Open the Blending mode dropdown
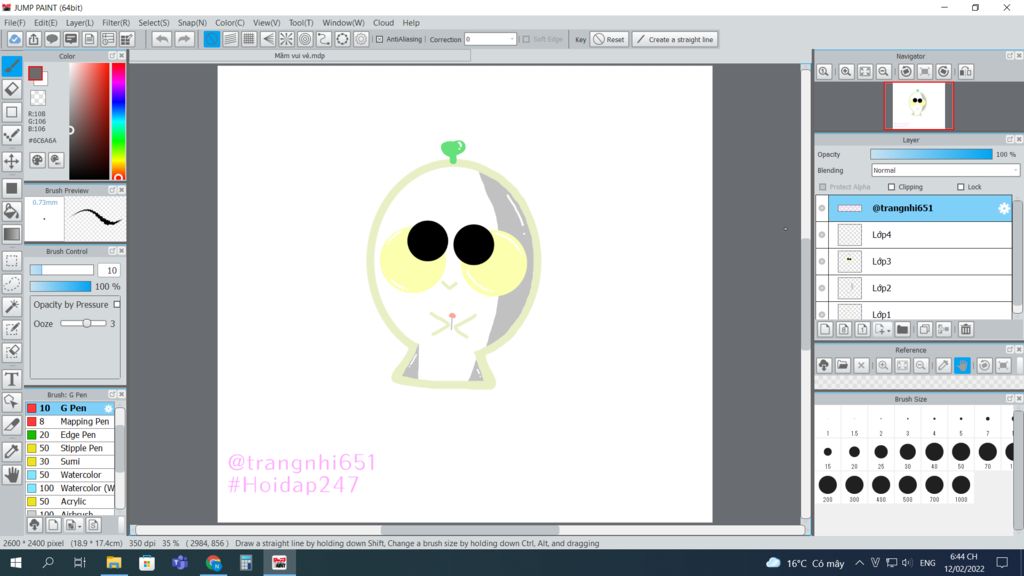Screen dimensions: 1024x576 click(944, 170)
